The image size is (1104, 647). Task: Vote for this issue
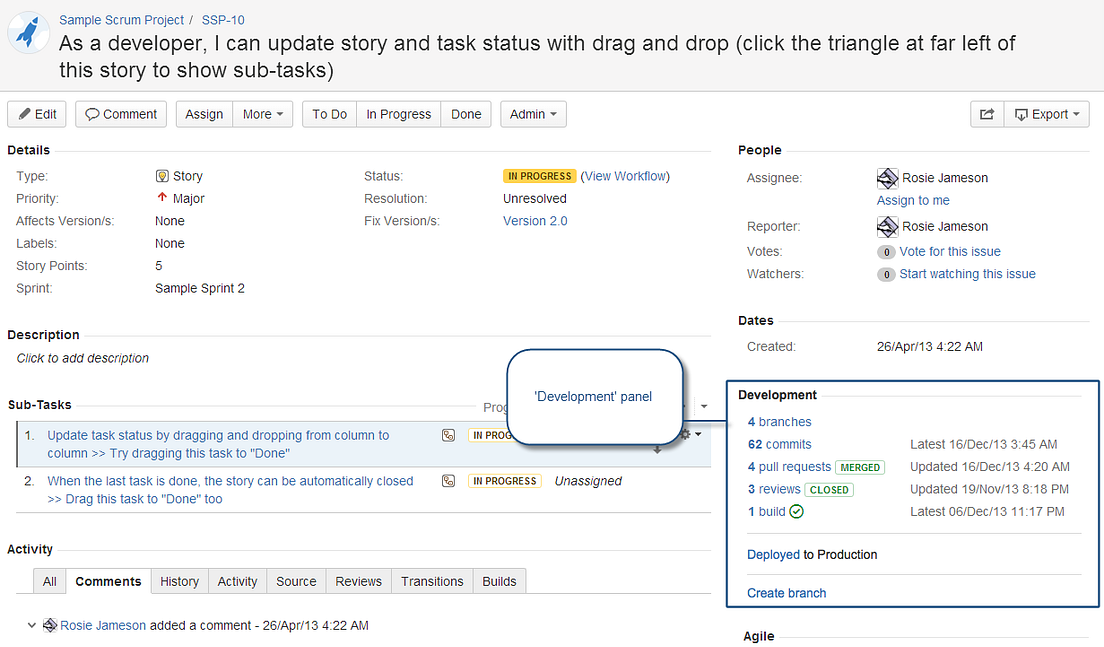click(950, 251)
